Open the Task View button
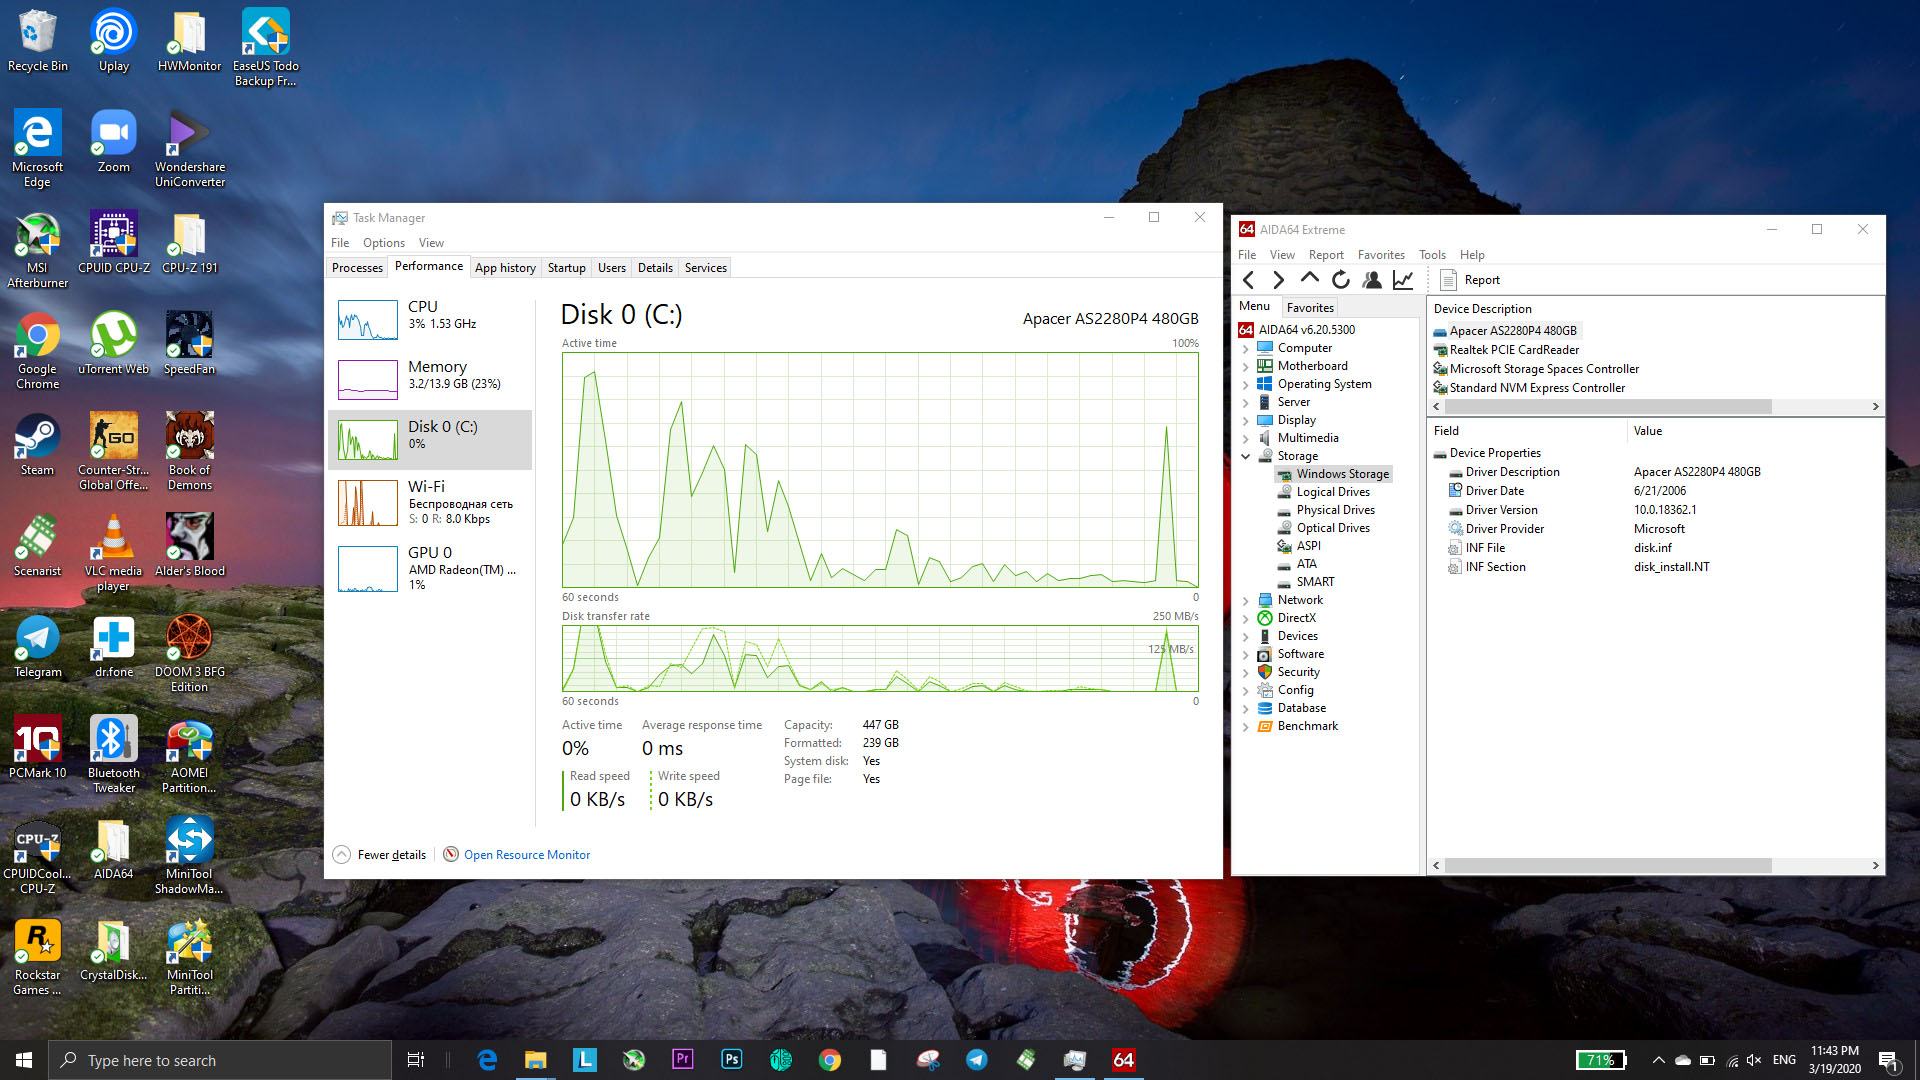This screenshot has width=1920, height=1080. 416,1060
